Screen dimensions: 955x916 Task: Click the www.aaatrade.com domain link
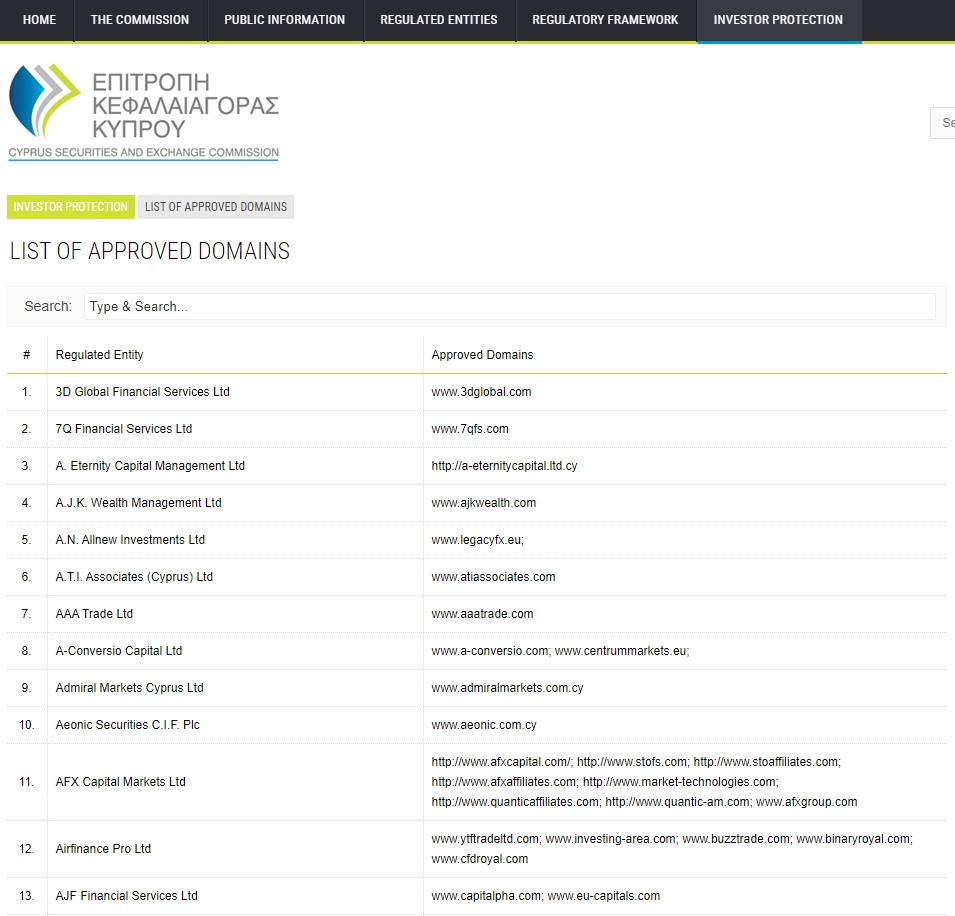tap(483, 613)
